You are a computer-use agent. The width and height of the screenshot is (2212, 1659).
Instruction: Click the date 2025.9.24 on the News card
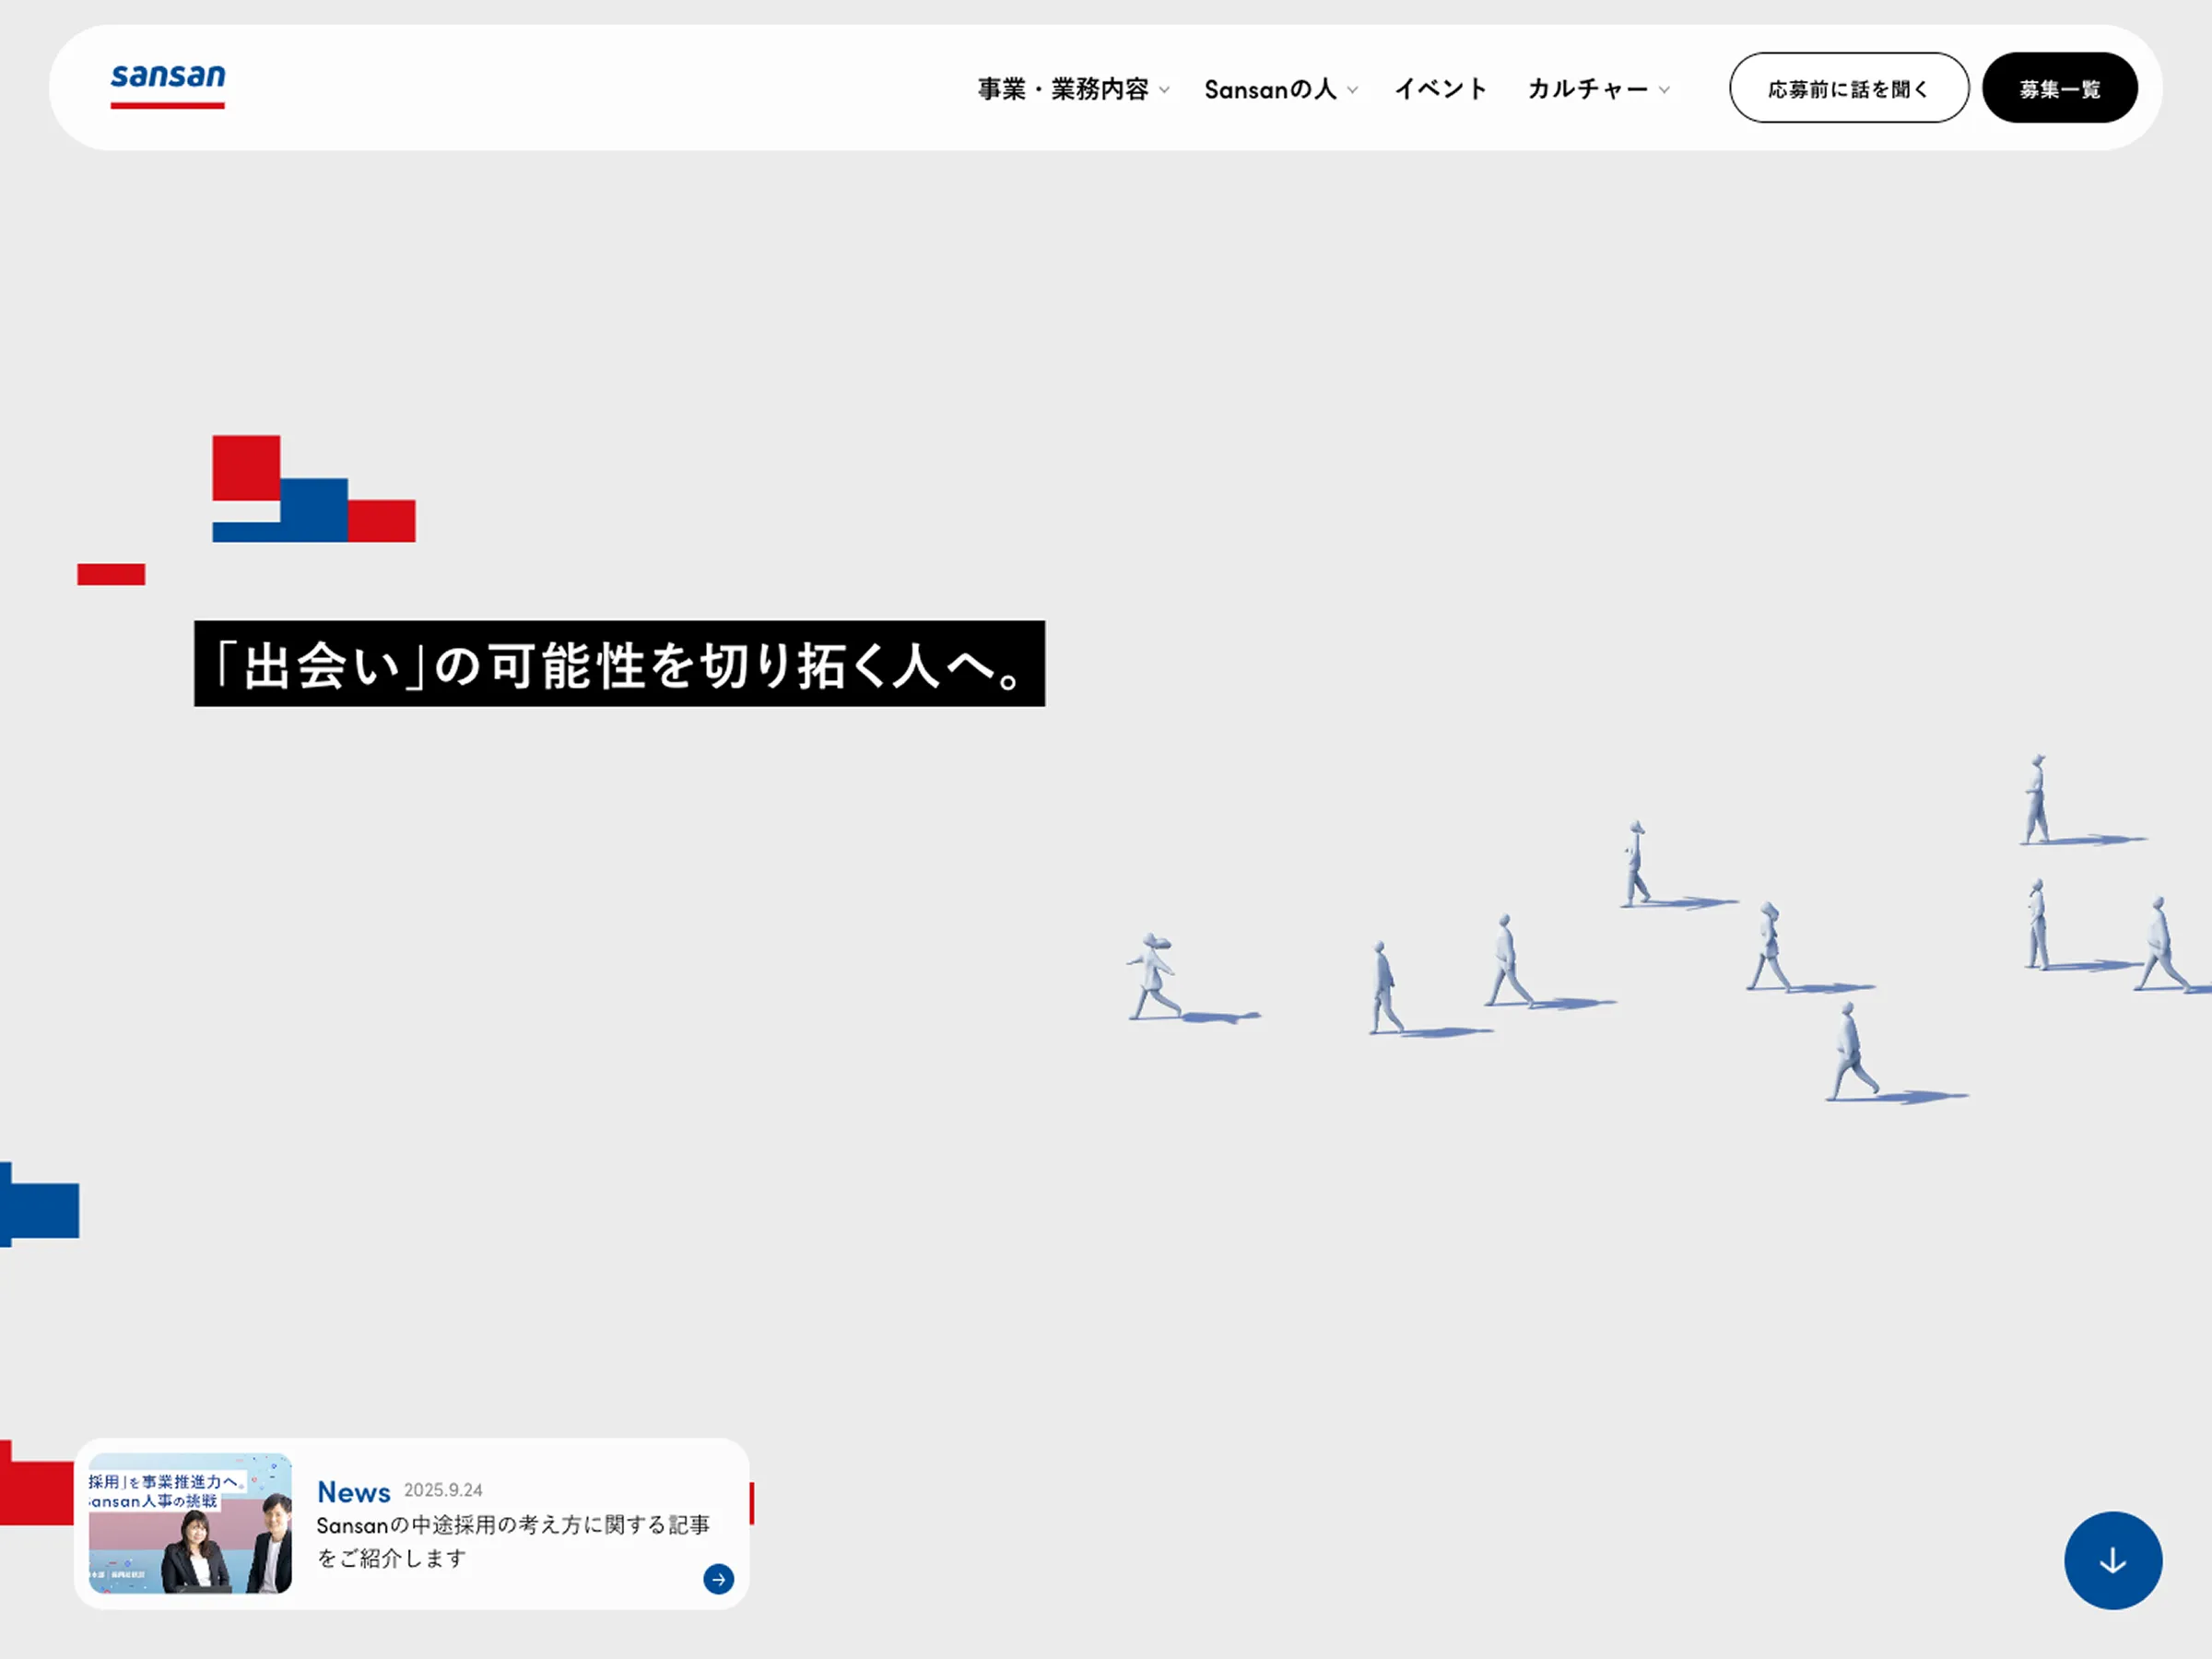443,1489
